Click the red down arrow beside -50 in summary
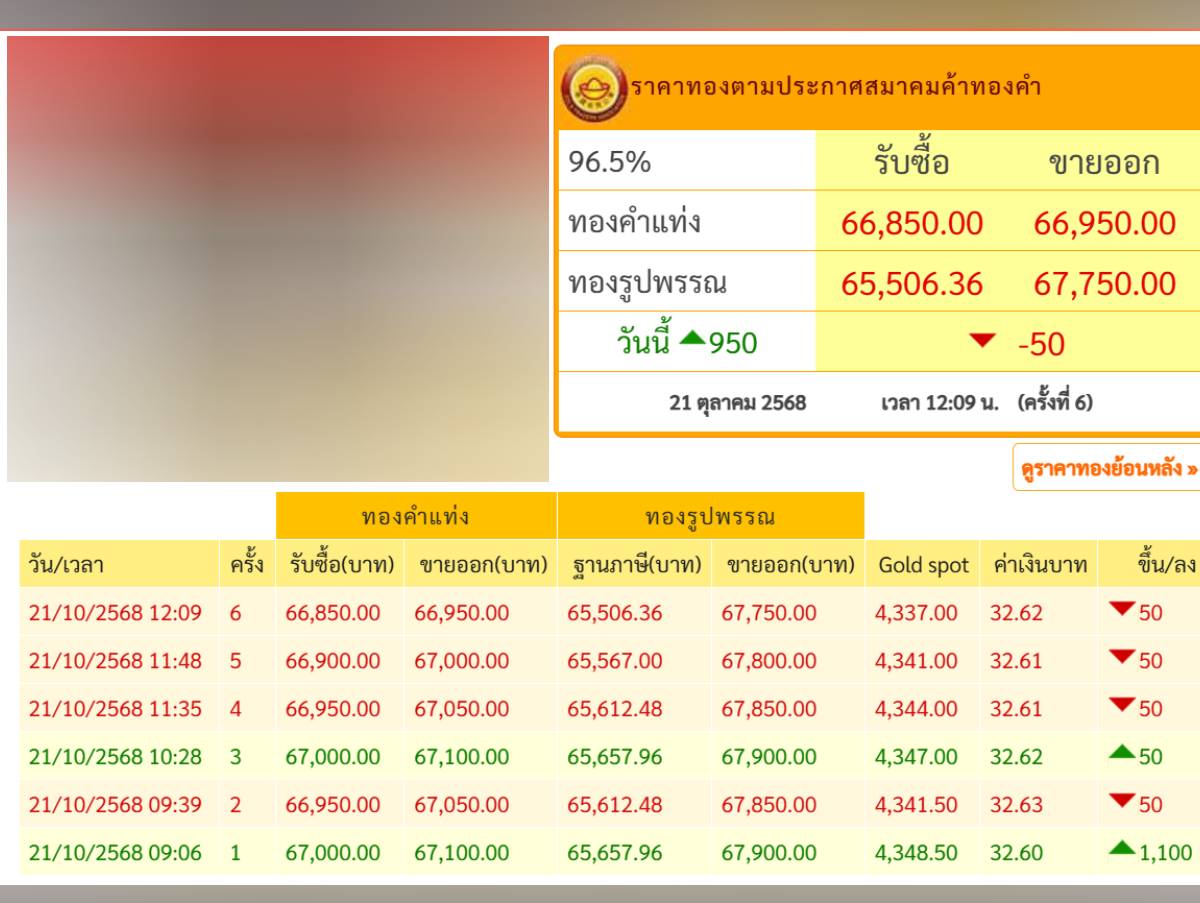This screenshot has width=1200, height=903. pos(983,342)
